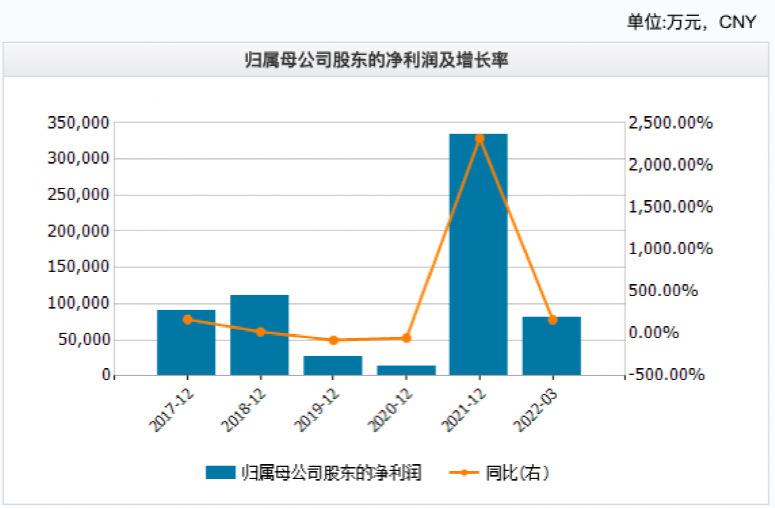Click the 2022-03 net profit bar
775x508 pixels.
pyautogui.click(x=551, y=346)
